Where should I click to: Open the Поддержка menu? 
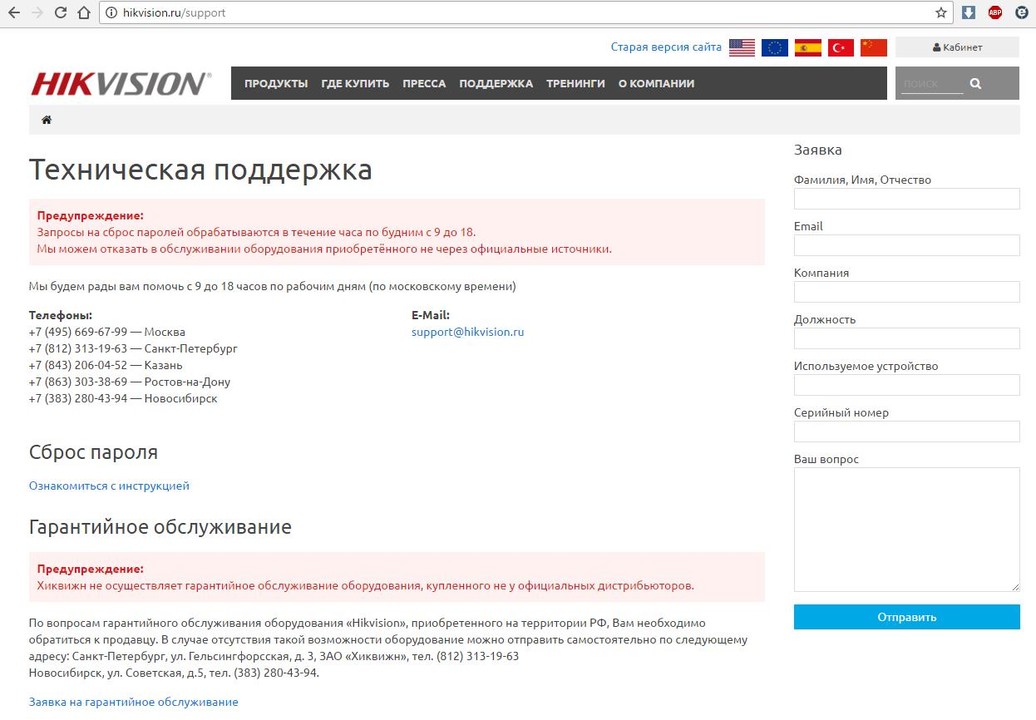496,84
